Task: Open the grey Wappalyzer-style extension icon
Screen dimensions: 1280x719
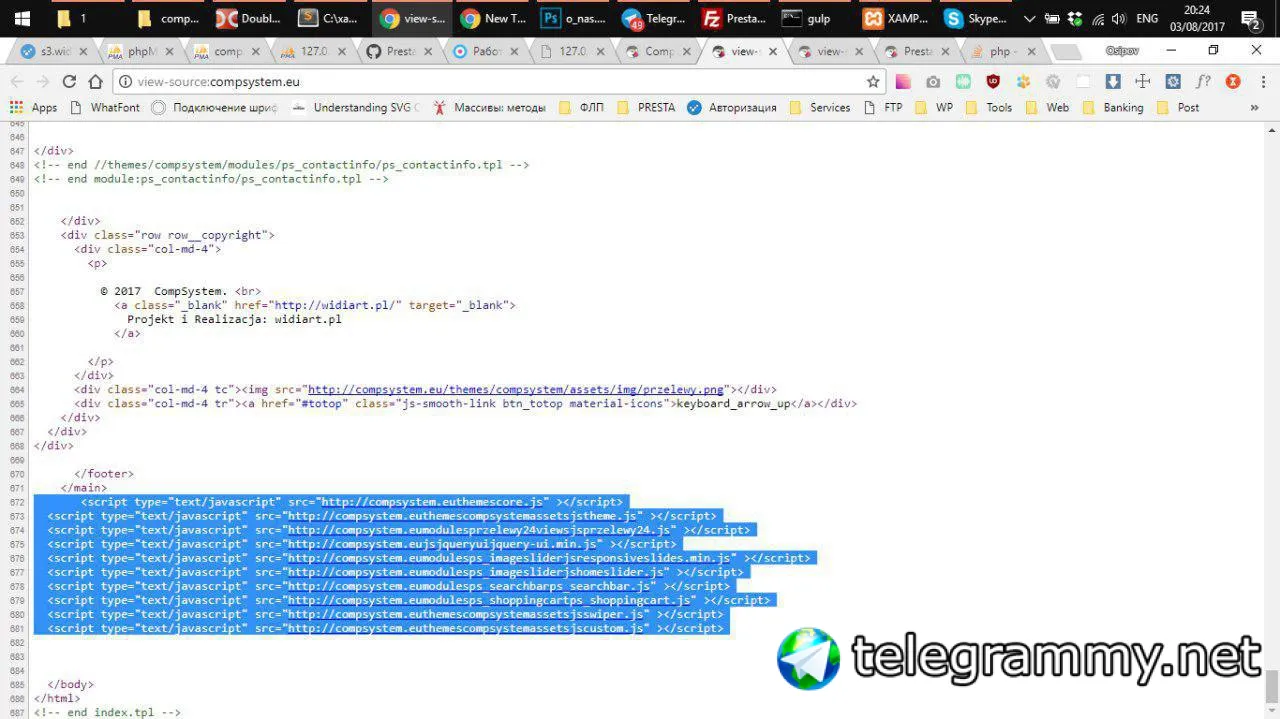Action: pyautogui.click(x=1053, y=82)
